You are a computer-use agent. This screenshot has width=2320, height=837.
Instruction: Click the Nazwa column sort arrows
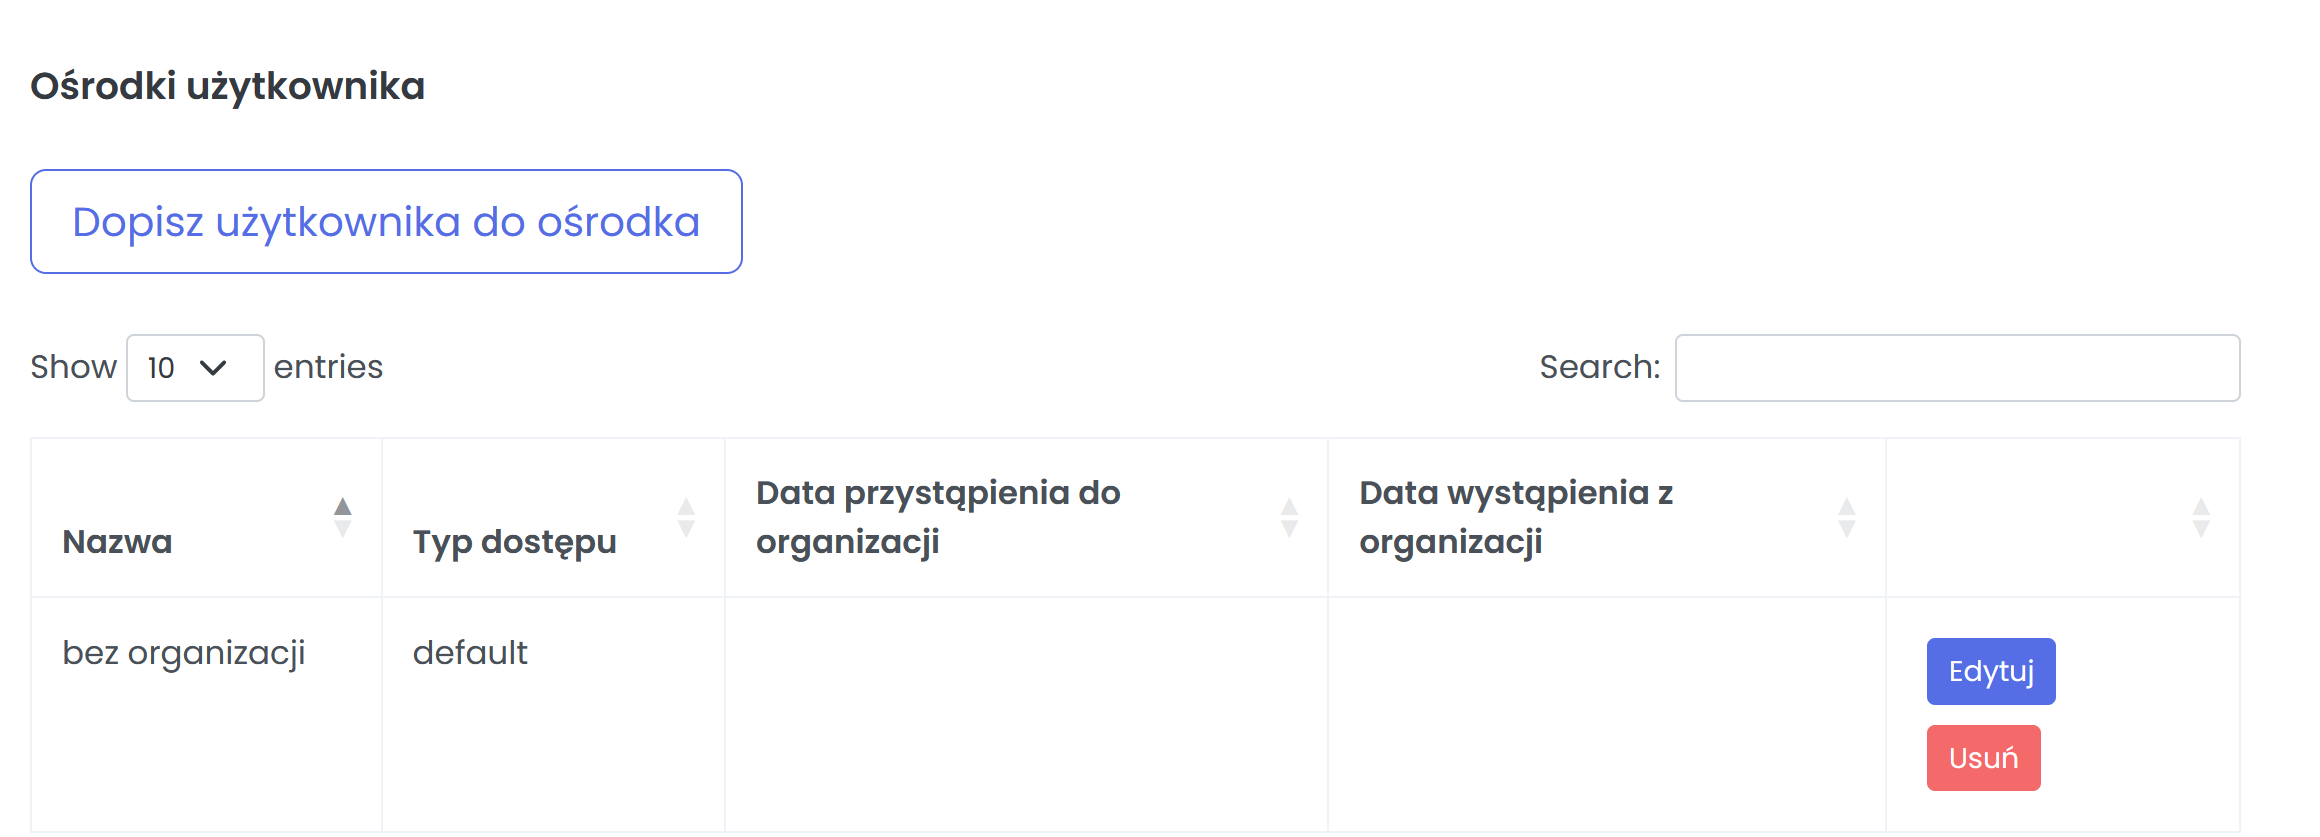[x=342, y=517]
